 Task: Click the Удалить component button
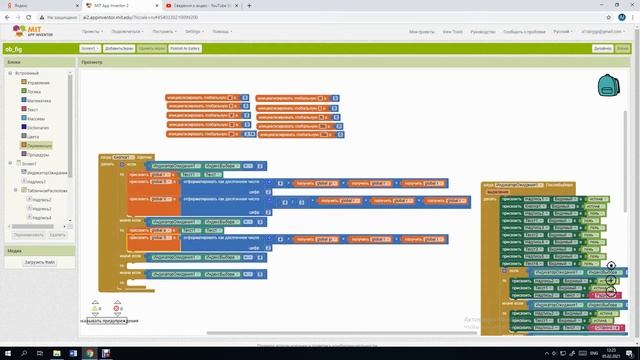coord(57,235)
